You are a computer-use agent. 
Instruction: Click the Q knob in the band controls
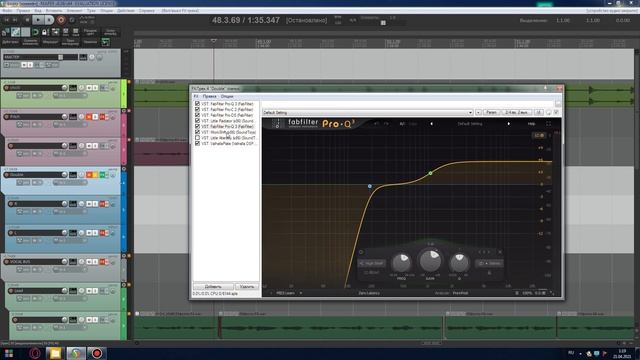tap(459, 262)
